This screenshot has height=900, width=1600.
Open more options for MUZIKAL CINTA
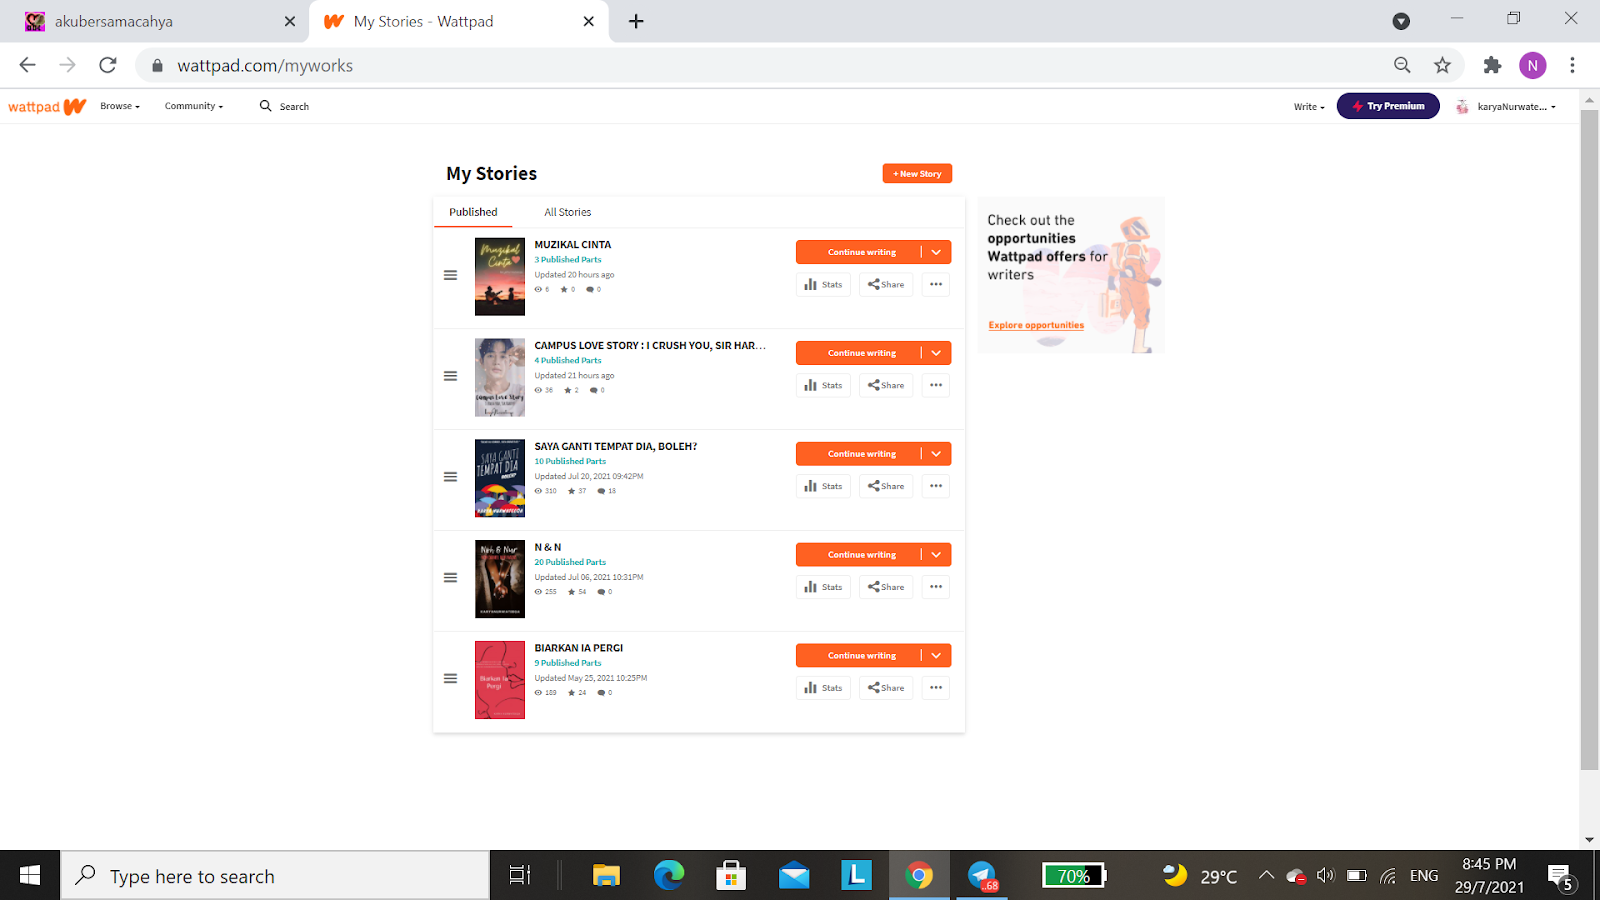pyautogui.click(x=936, y=285)
